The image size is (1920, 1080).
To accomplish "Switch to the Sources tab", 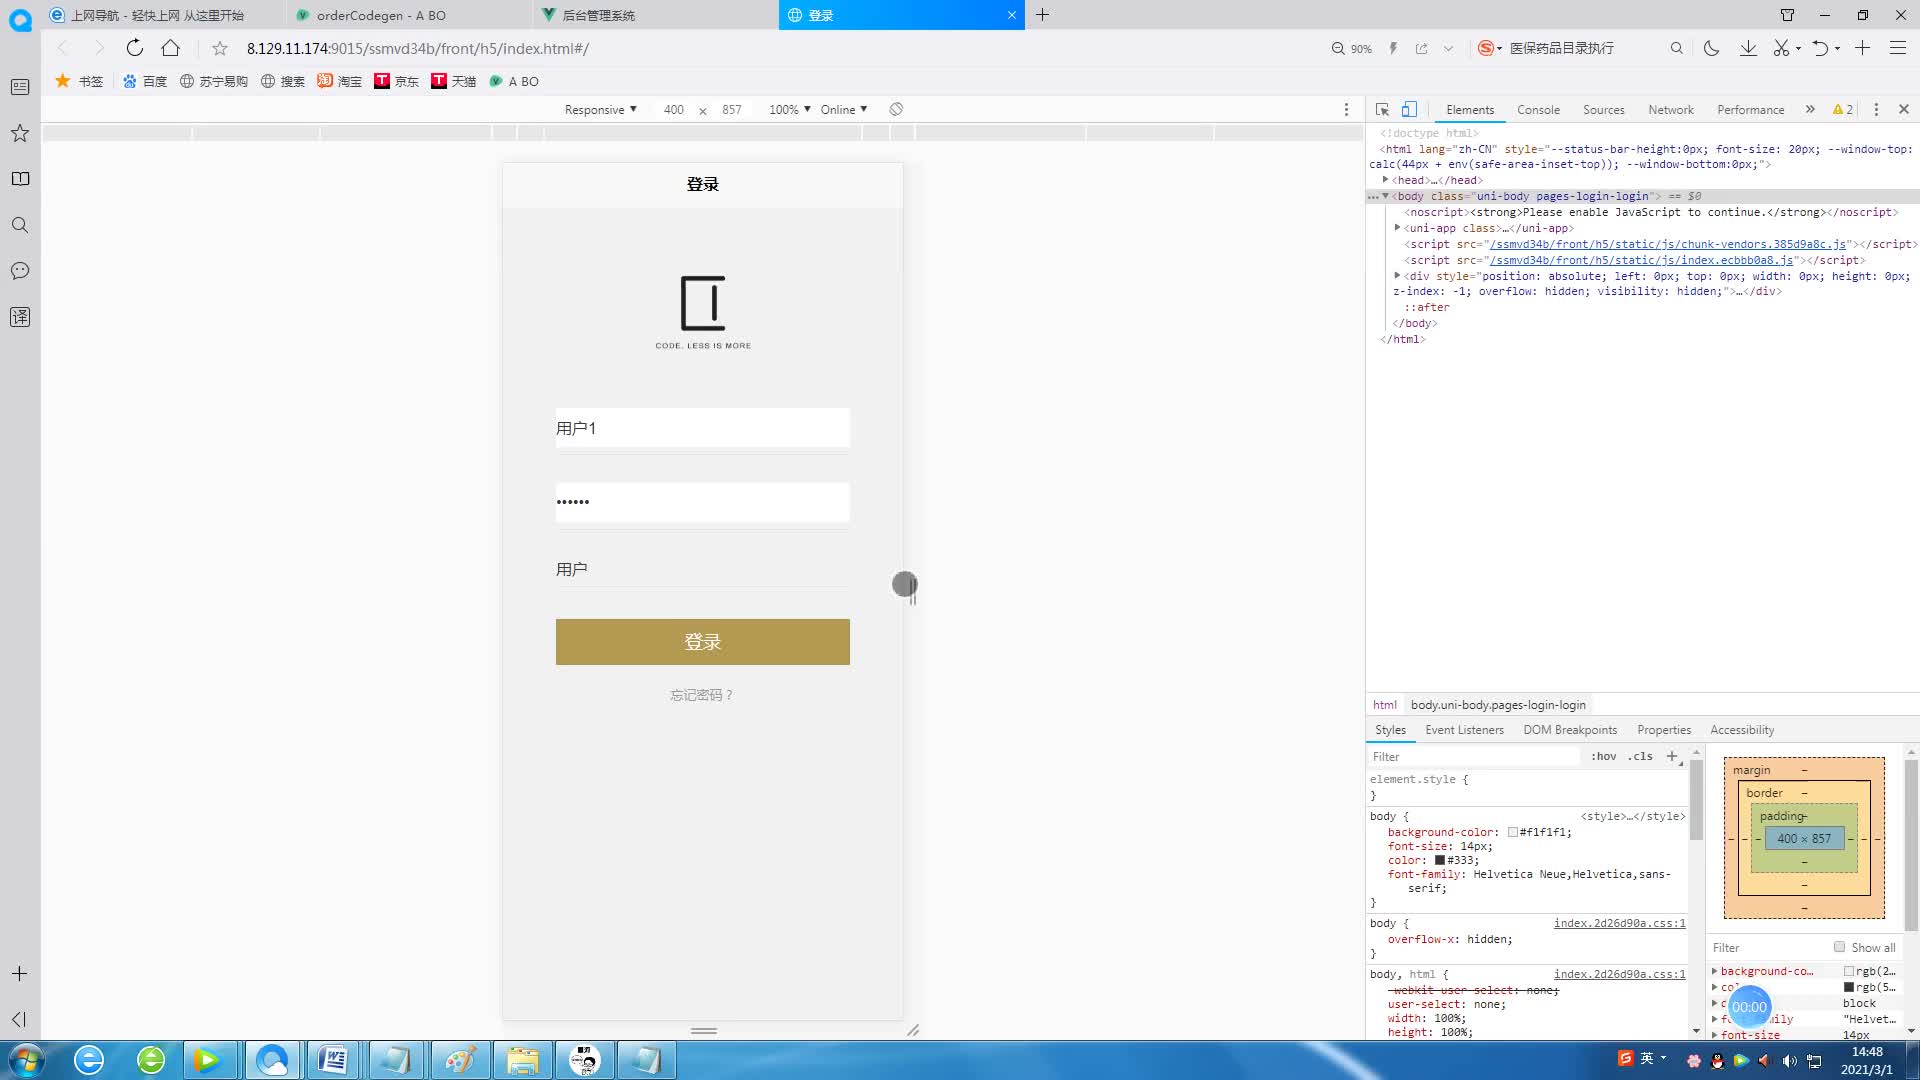I will click(x=1603, y=110).
